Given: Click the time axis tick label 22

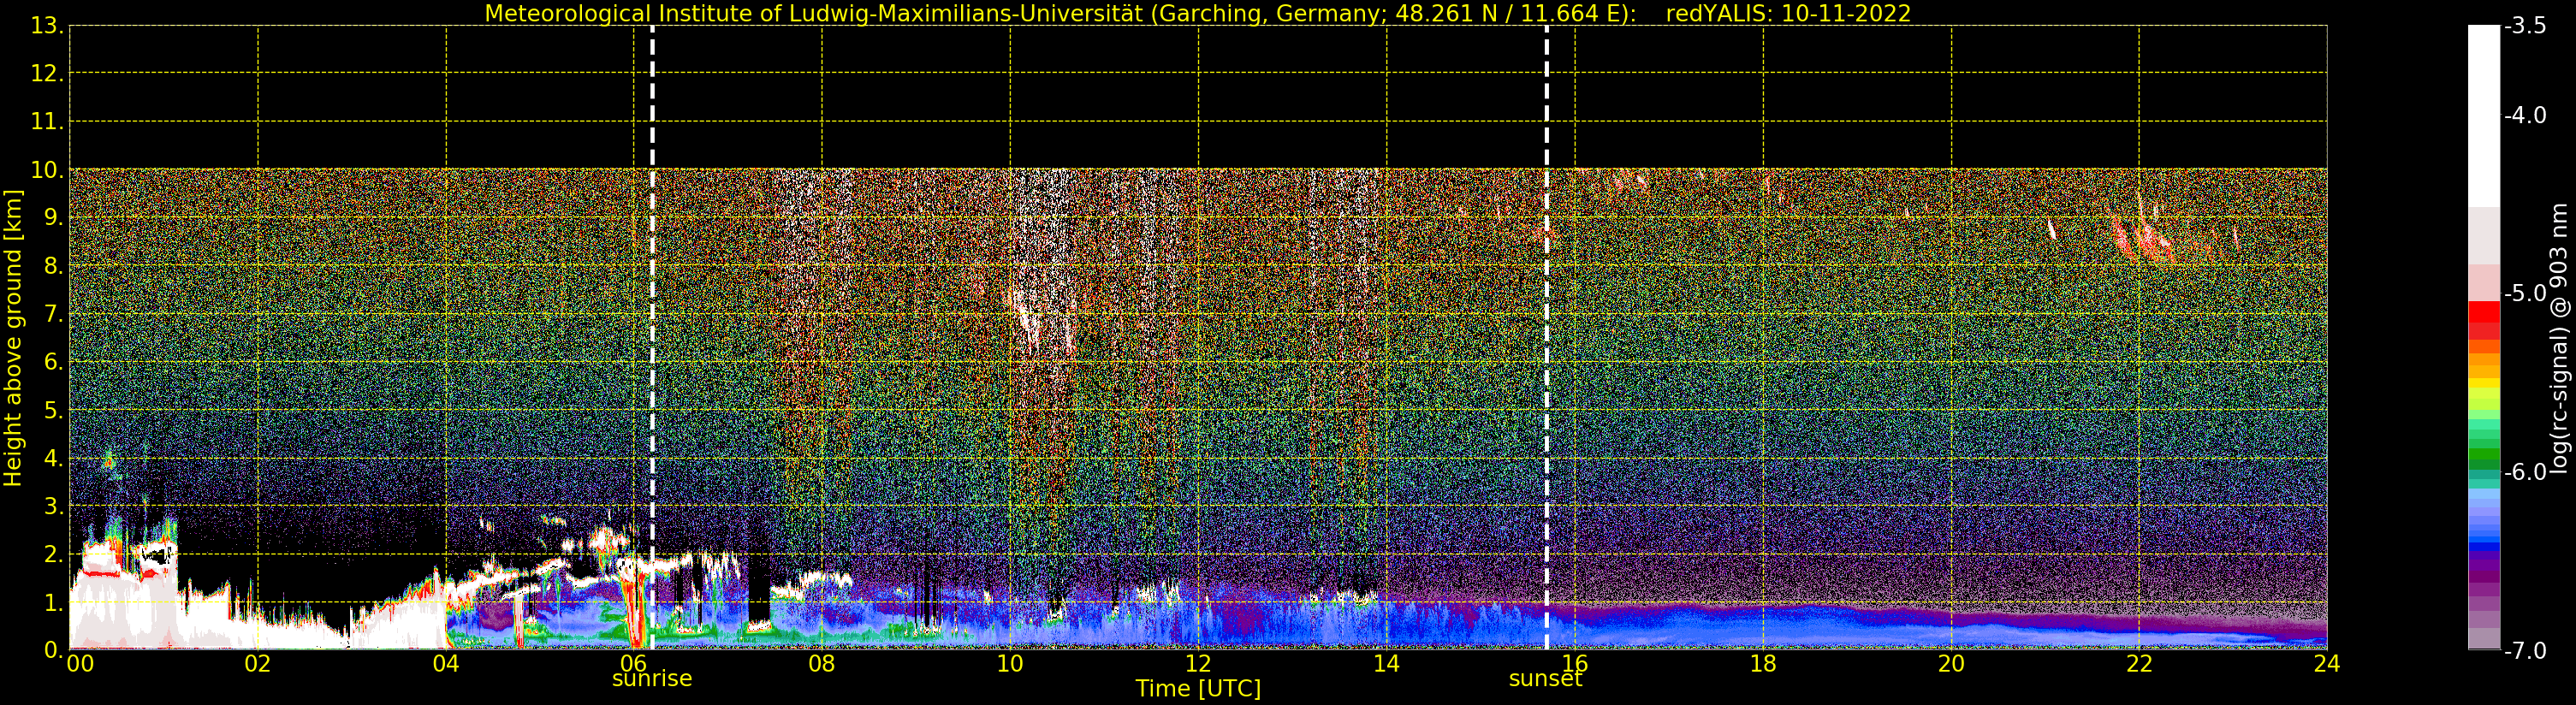Looking at the screenshot, I should (2139, 664).
